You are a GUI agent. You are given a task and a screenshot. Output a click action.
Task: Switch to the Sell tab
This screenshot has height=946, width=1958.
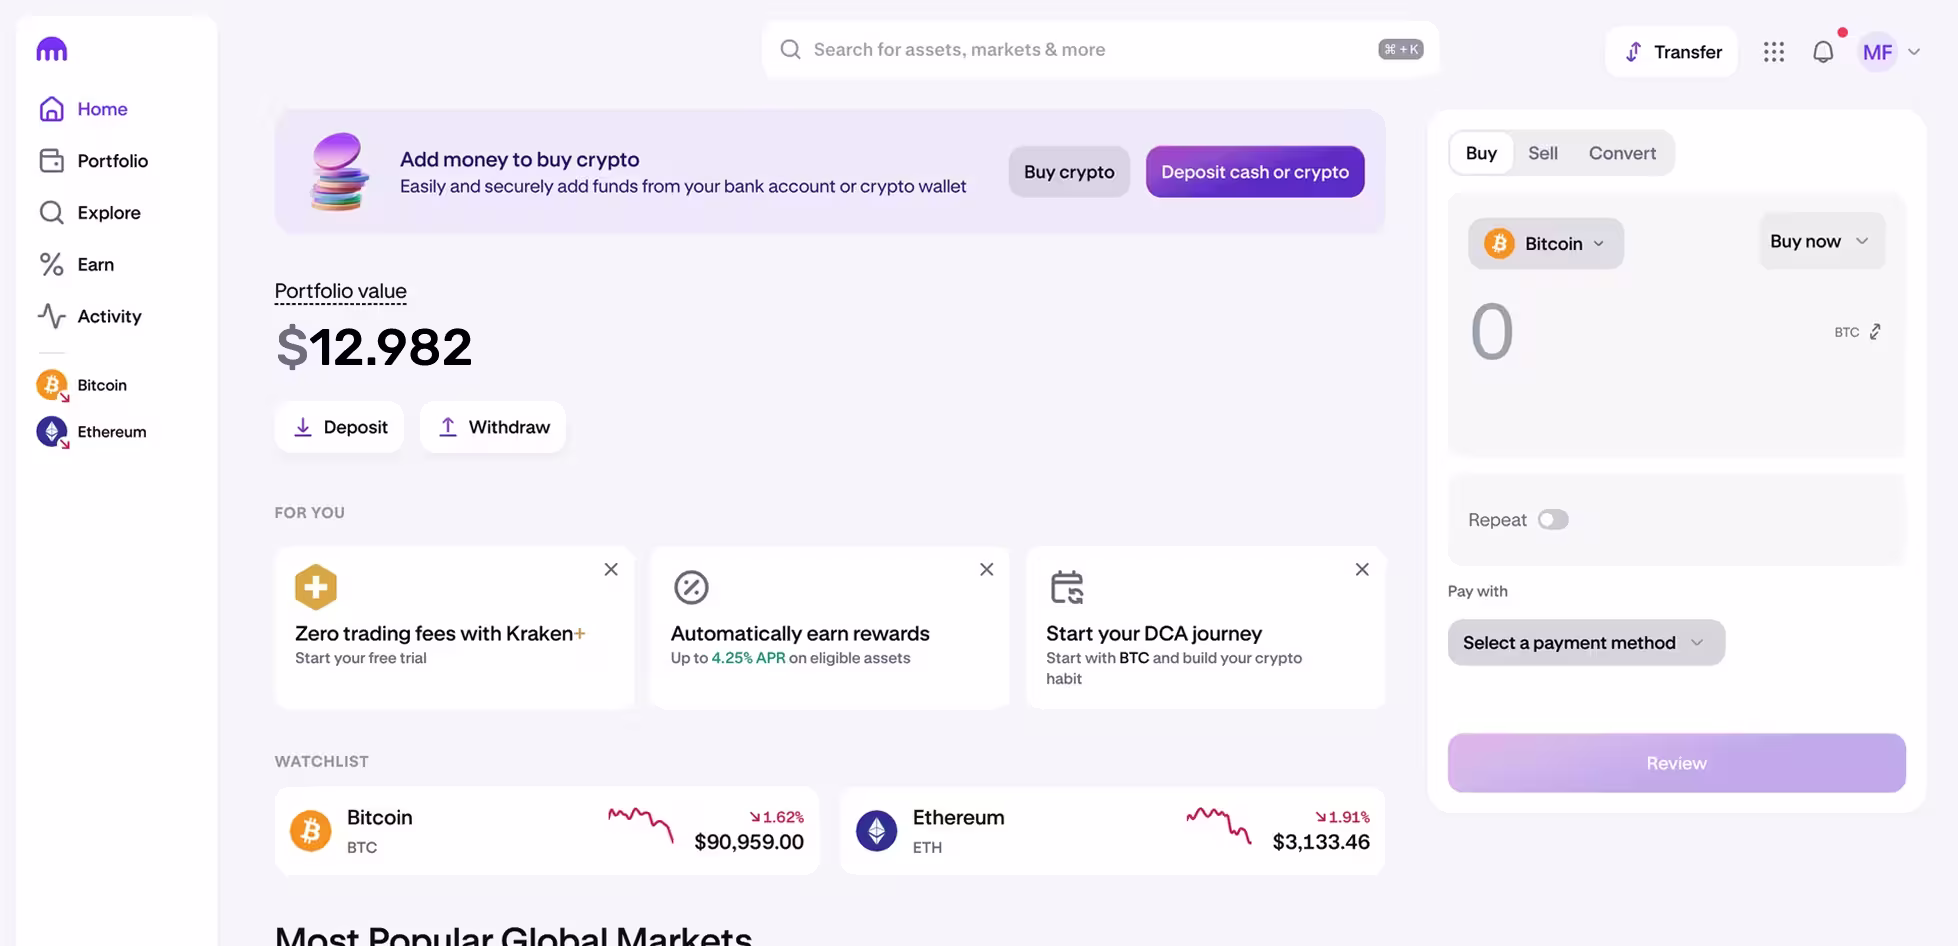pyautogui.click(x=1543, y=153)
